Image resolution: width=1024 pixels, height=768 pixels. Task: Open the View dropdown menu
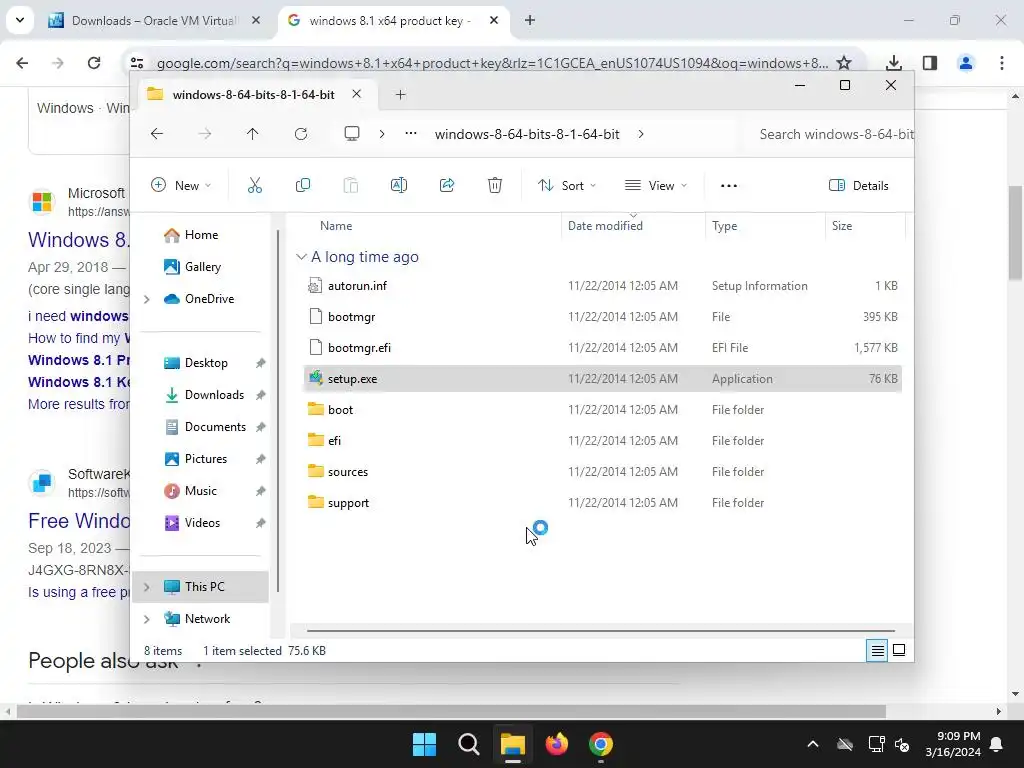656,185
